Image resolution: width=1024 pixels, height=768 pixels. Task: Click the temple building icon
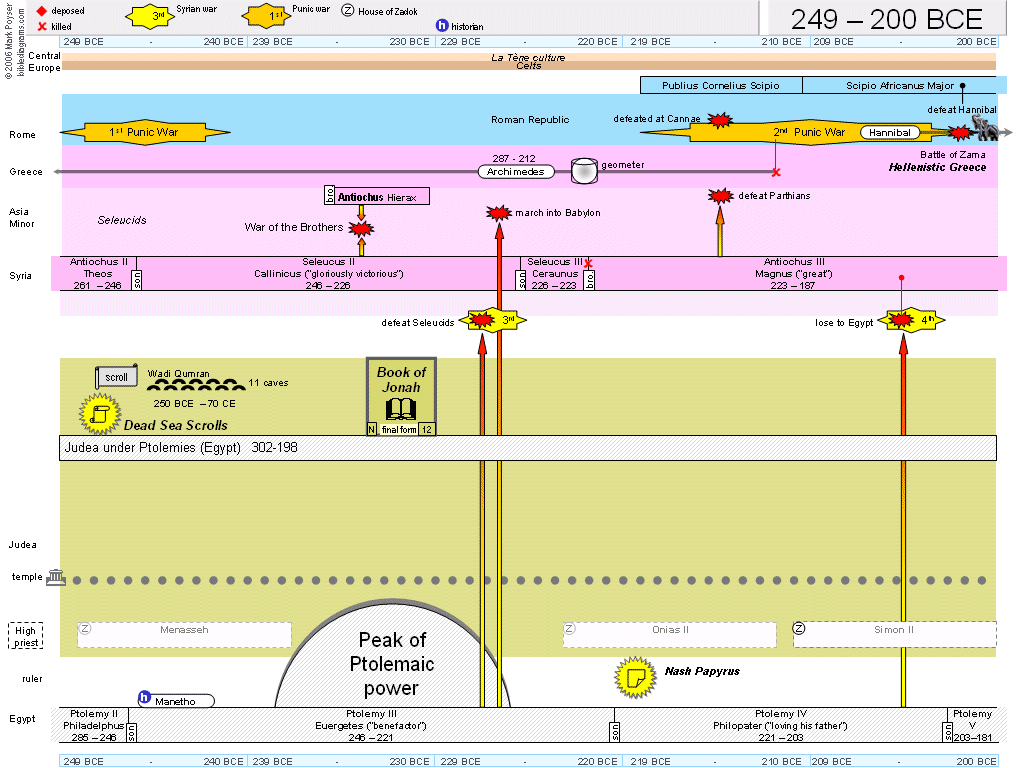56,578
